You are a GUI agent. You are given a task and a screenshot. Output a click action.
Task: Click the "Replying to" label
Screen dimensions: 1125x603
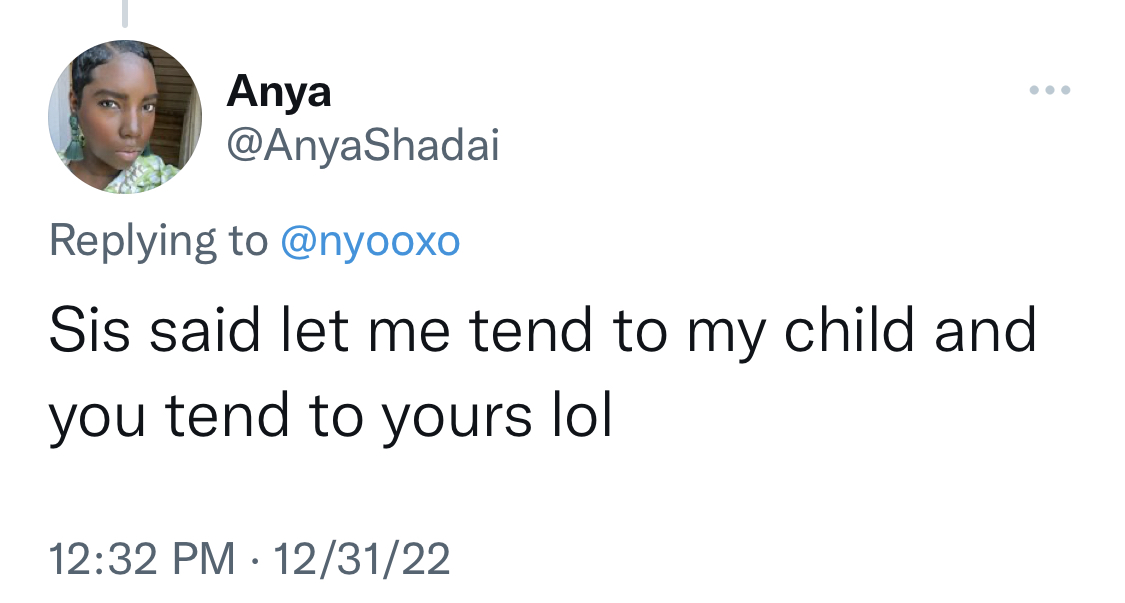(x=159, y=241)
